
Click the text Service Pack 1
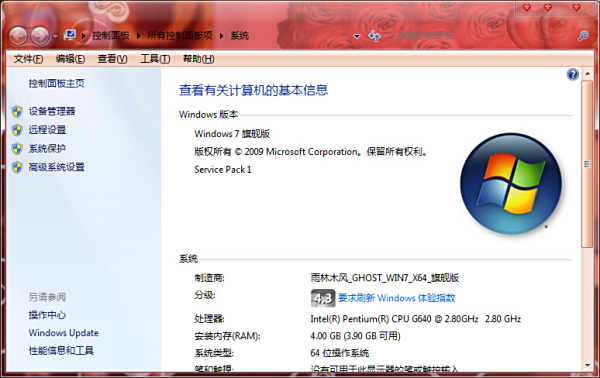click(223, 169)
